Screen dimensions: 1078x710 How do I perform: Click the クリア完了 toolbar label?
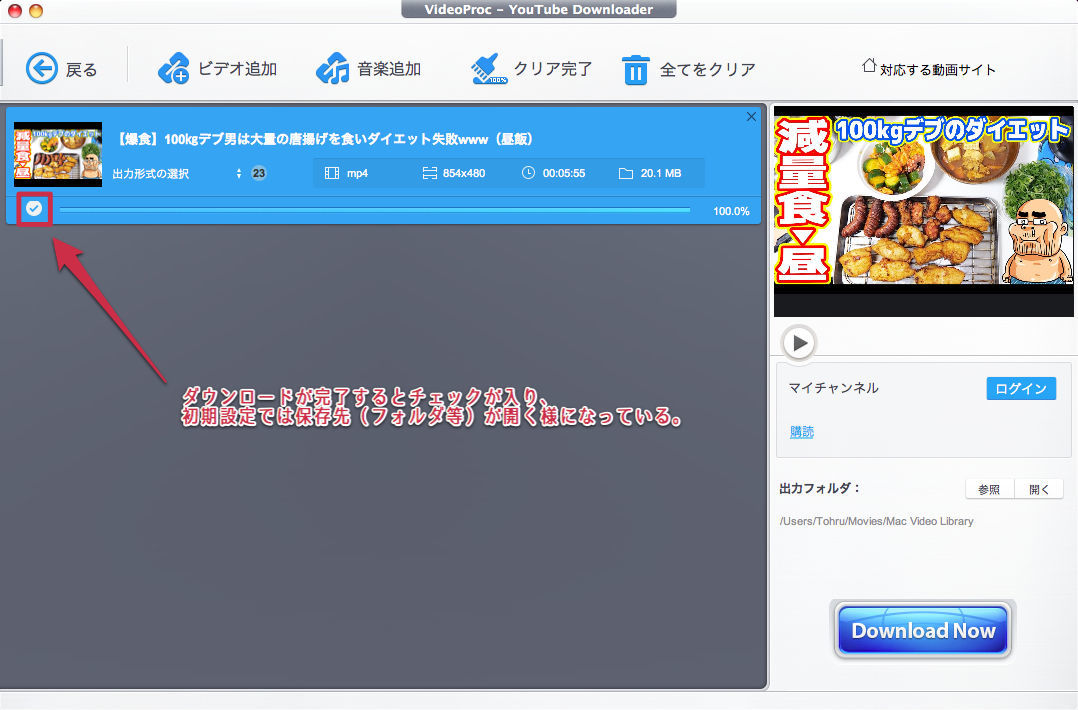(553, 69)
